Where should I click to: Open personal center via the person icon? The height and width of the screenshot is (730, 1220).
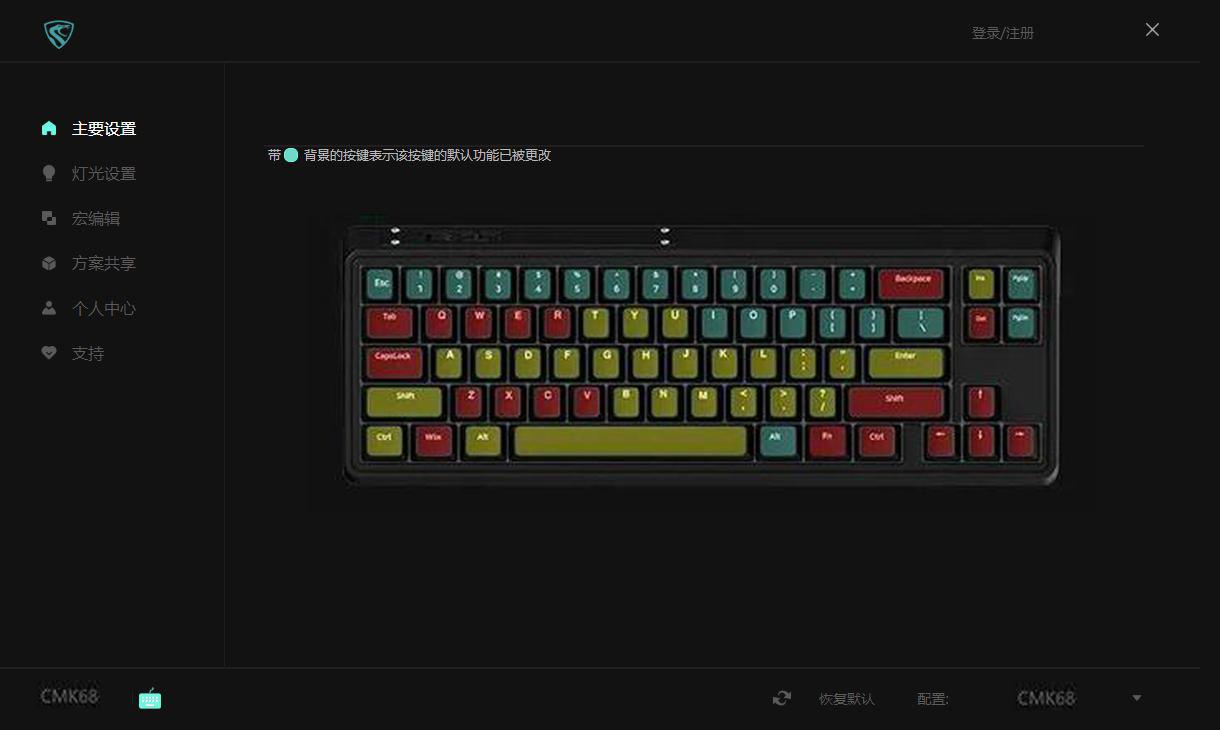pos(49,308)
